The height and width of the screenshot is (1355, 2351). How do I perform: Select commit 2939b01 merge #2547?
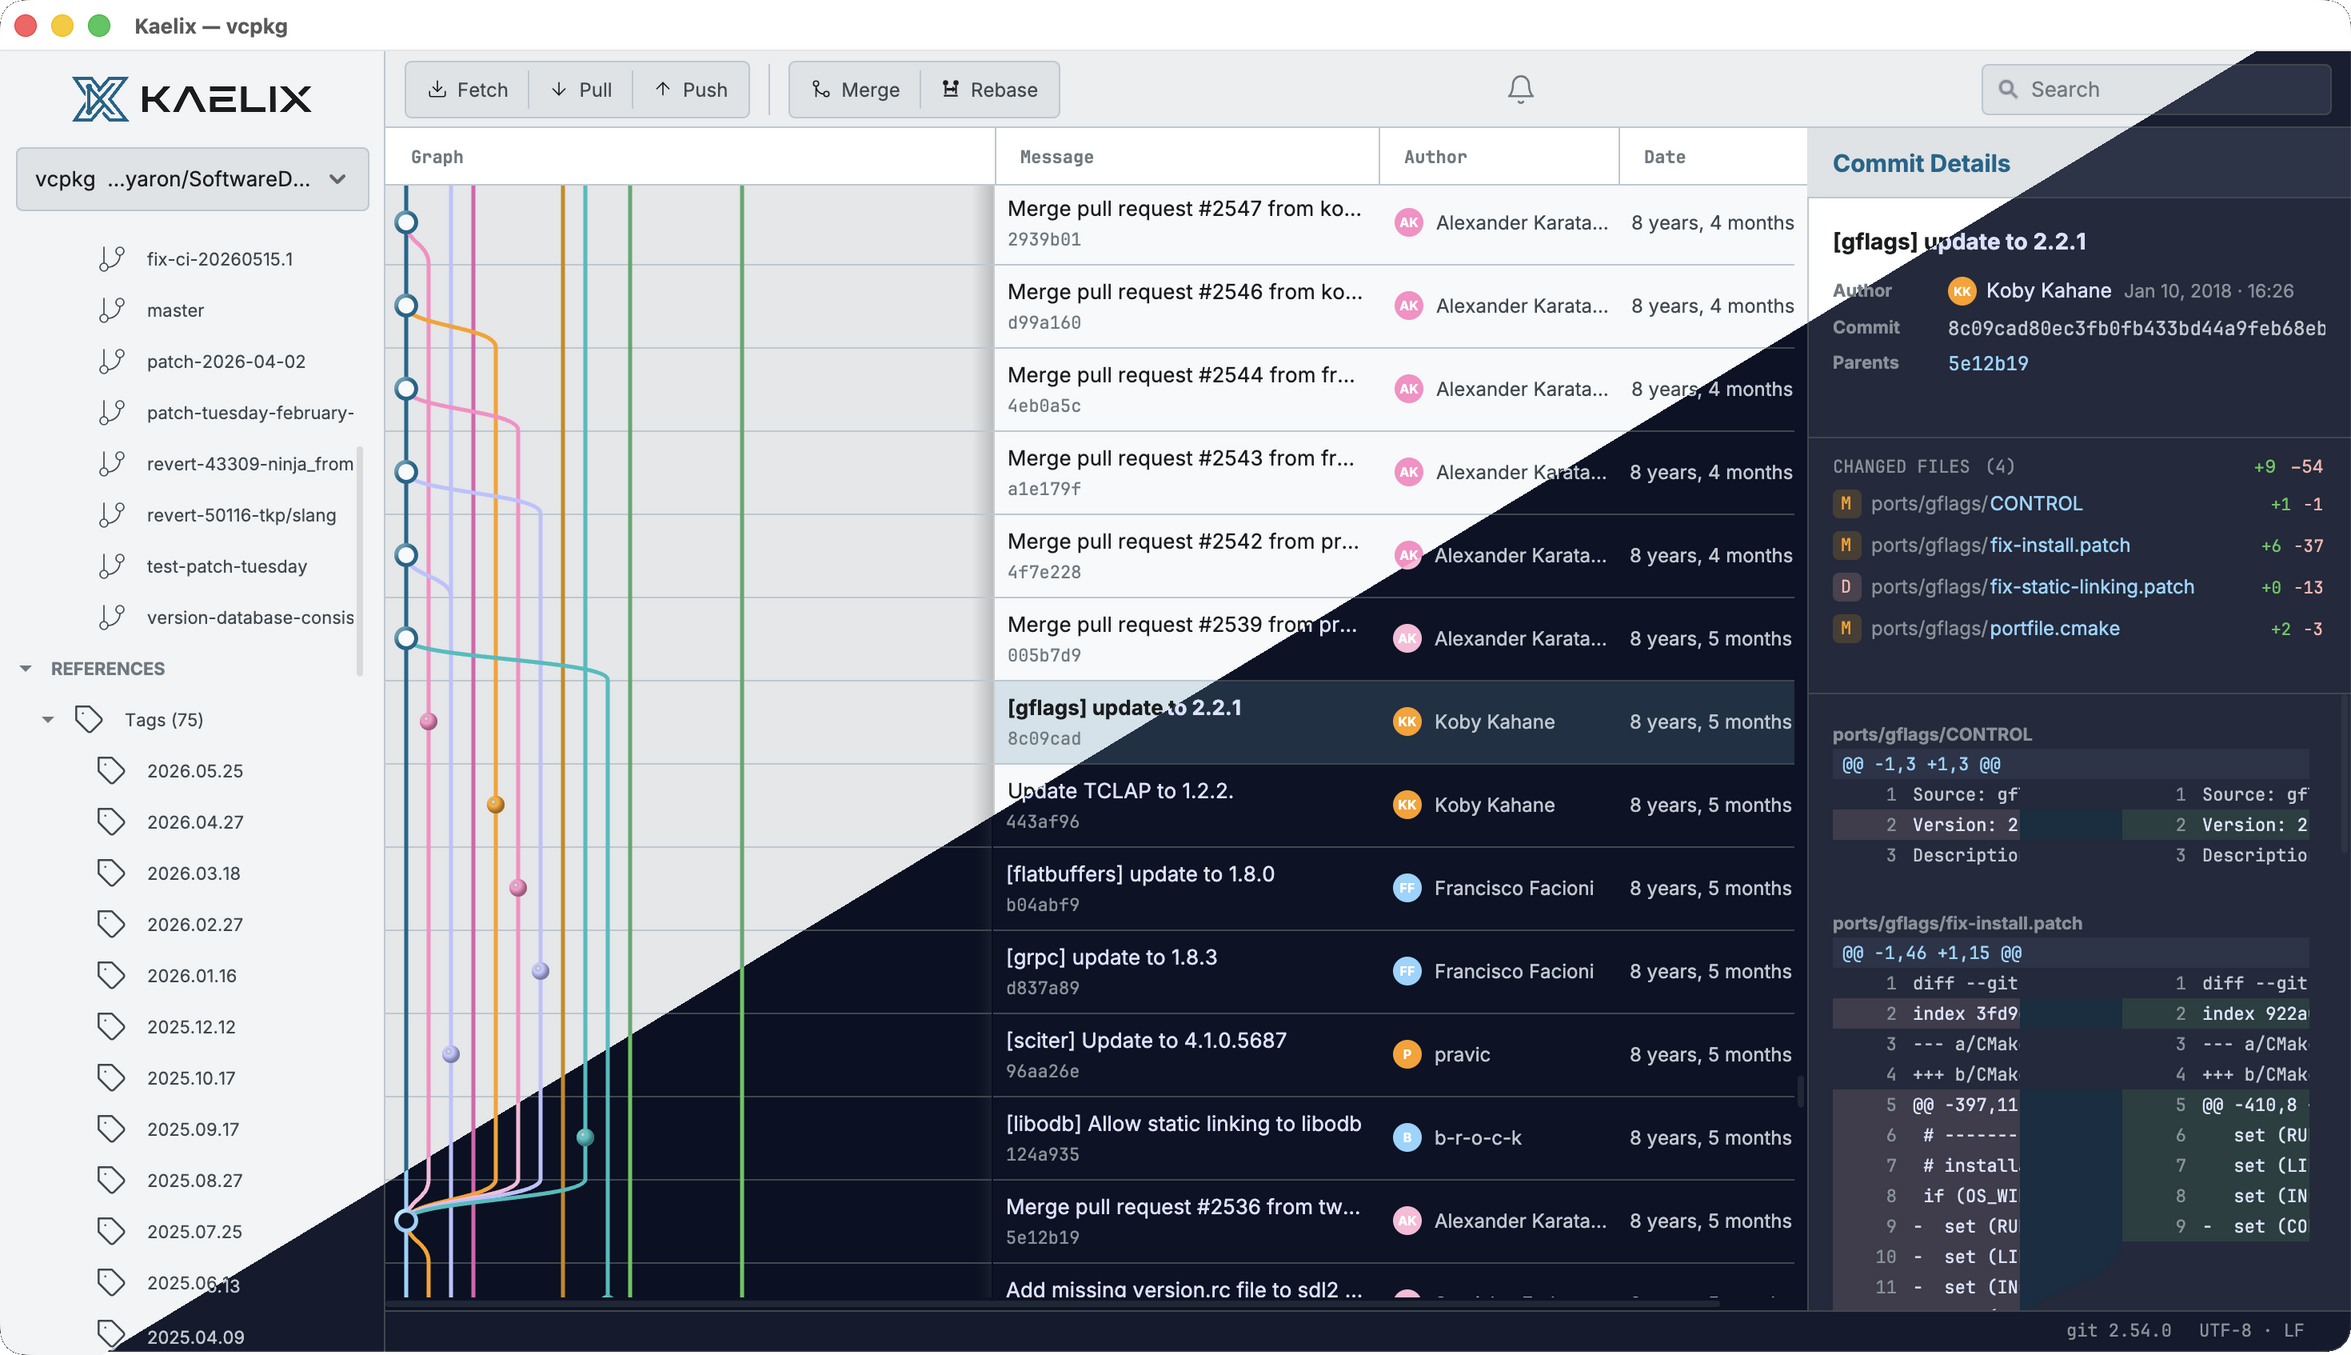[x=1394, y=223]
